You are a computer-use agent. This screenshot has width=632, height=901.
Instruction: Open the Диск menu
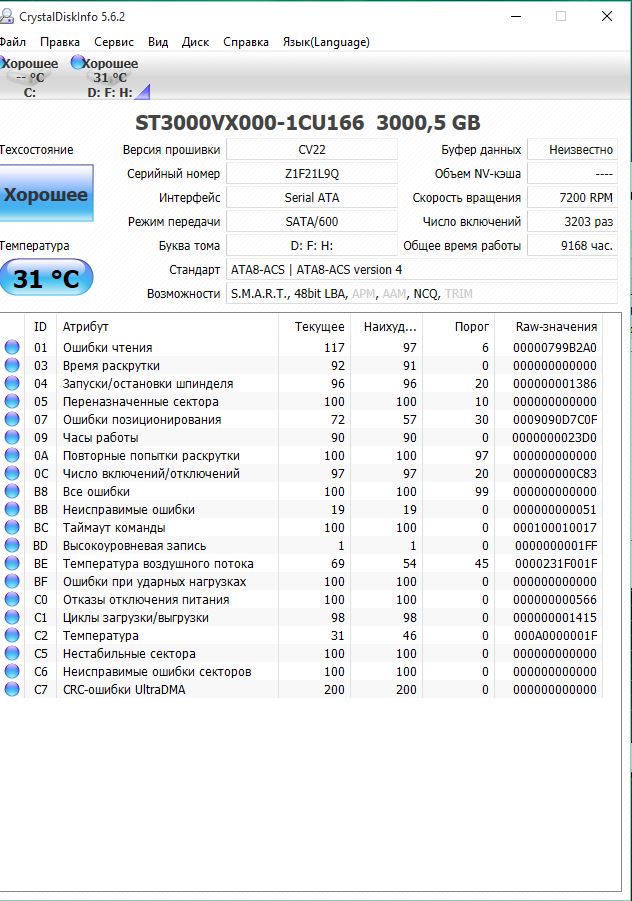pyautogui.click(x=195, y=42)
